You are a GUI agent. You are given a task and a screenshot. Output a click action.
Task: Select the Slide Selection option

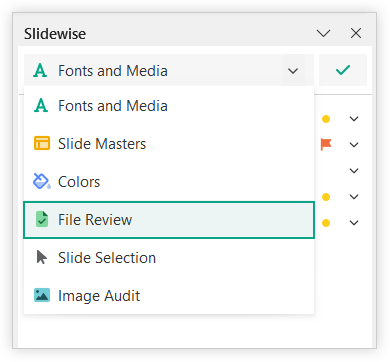point(169,258)
